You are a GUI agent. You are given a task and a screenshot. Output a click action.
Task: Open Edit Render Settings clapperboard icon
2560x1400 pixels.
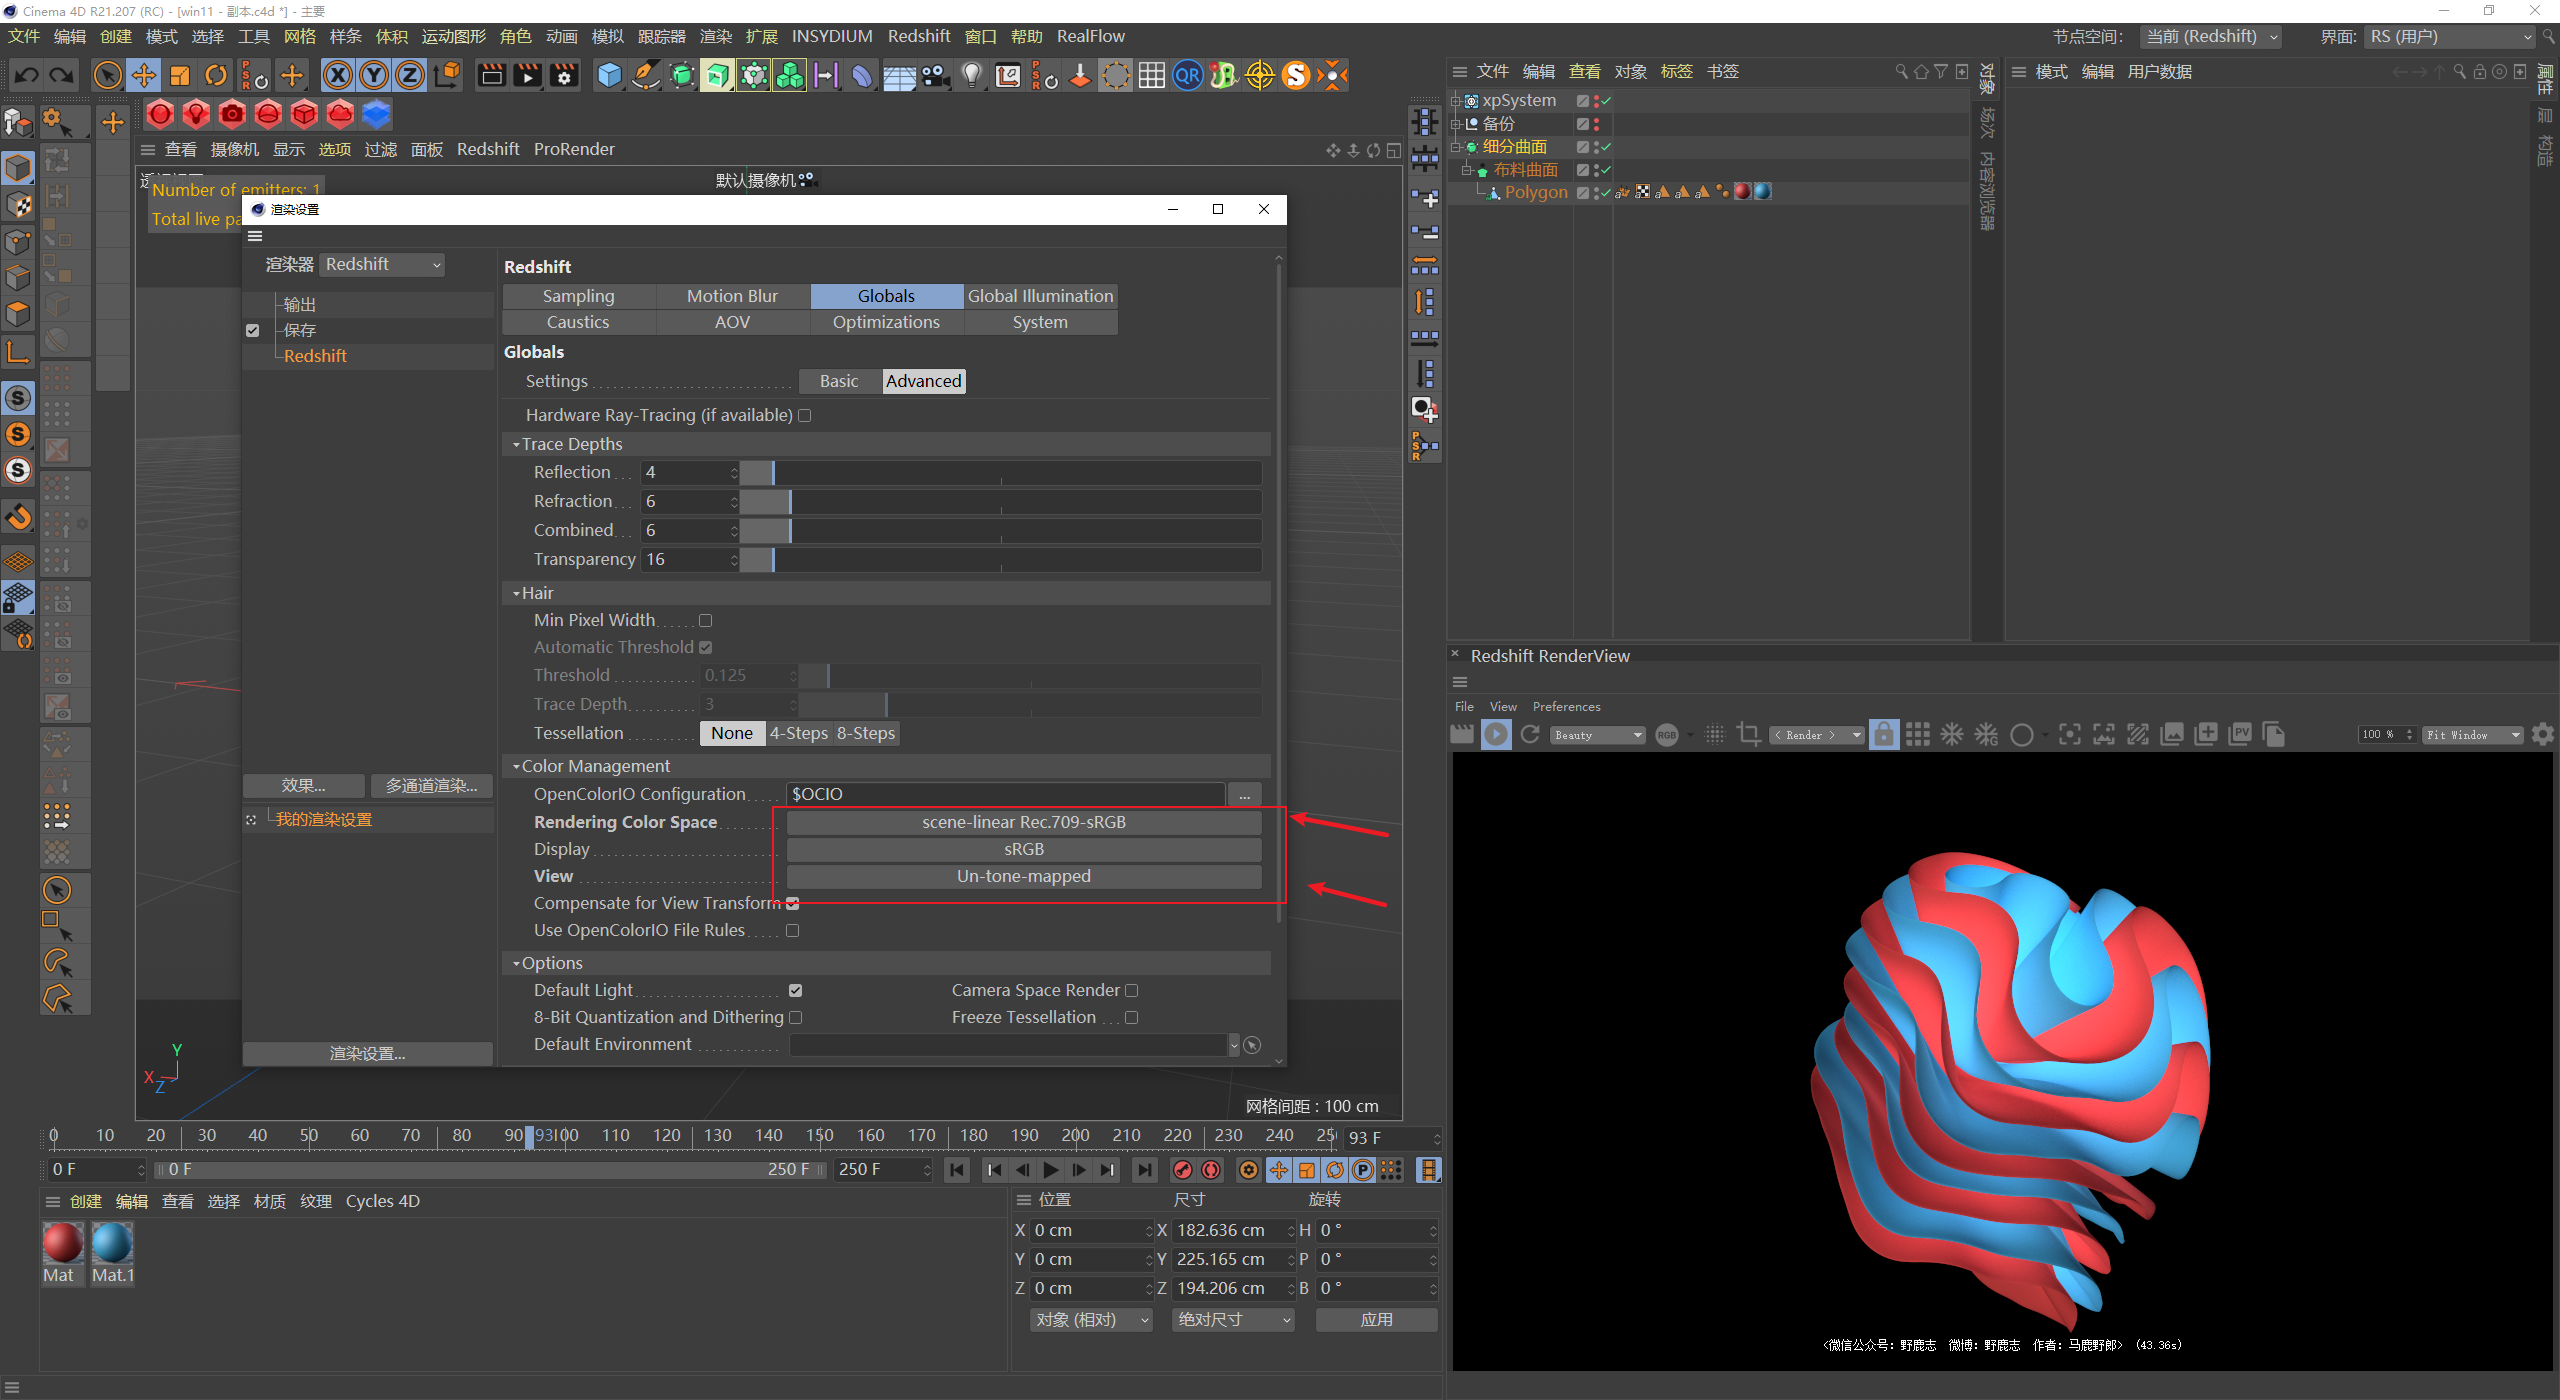point(564,75)
